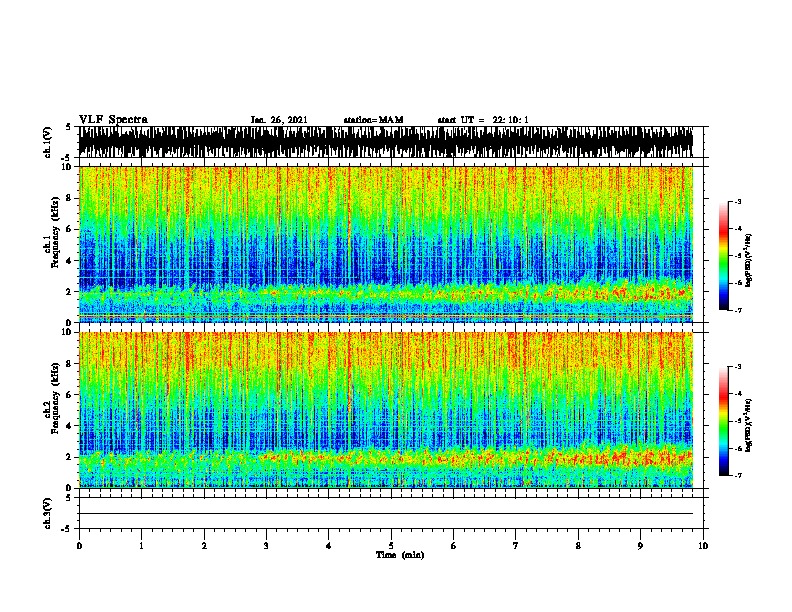
Task: Click the 'ch.3(V)' axis label
Action: (x=48, y=514)
